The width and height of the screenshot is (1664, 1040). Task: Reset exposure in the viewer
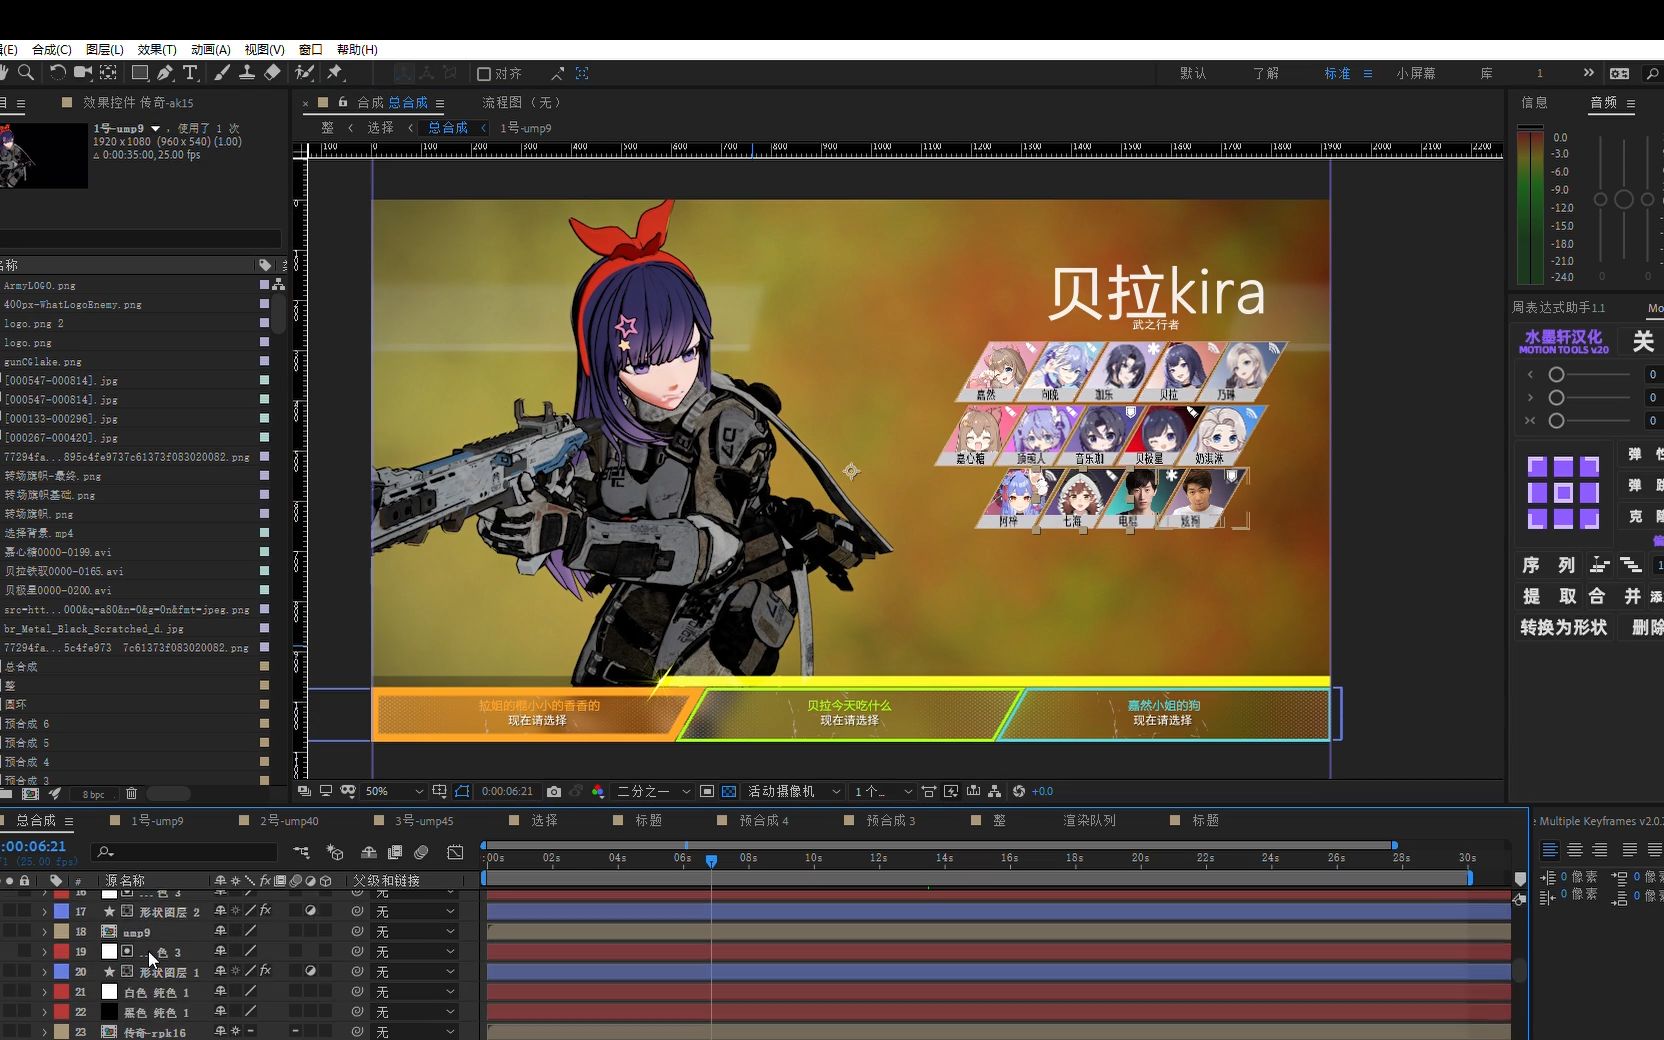tap(1019, 791)
